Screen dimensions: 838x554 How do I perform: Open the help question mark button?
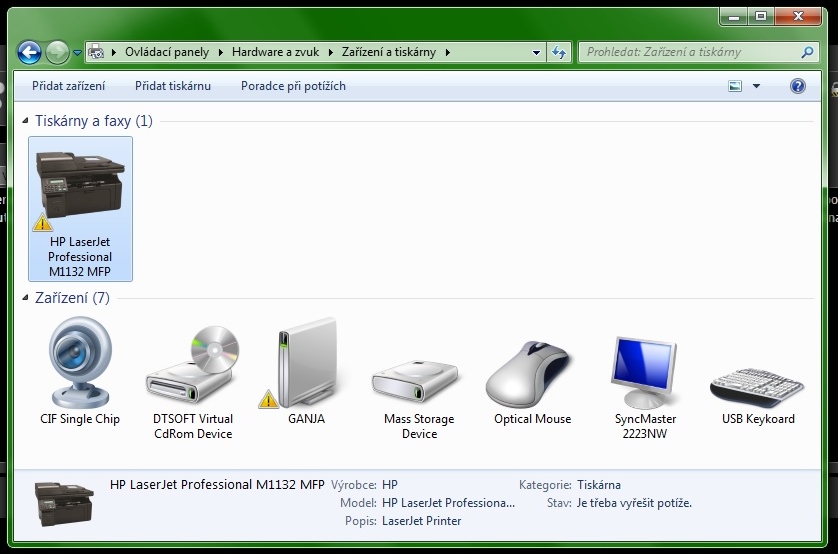(797, 86)
